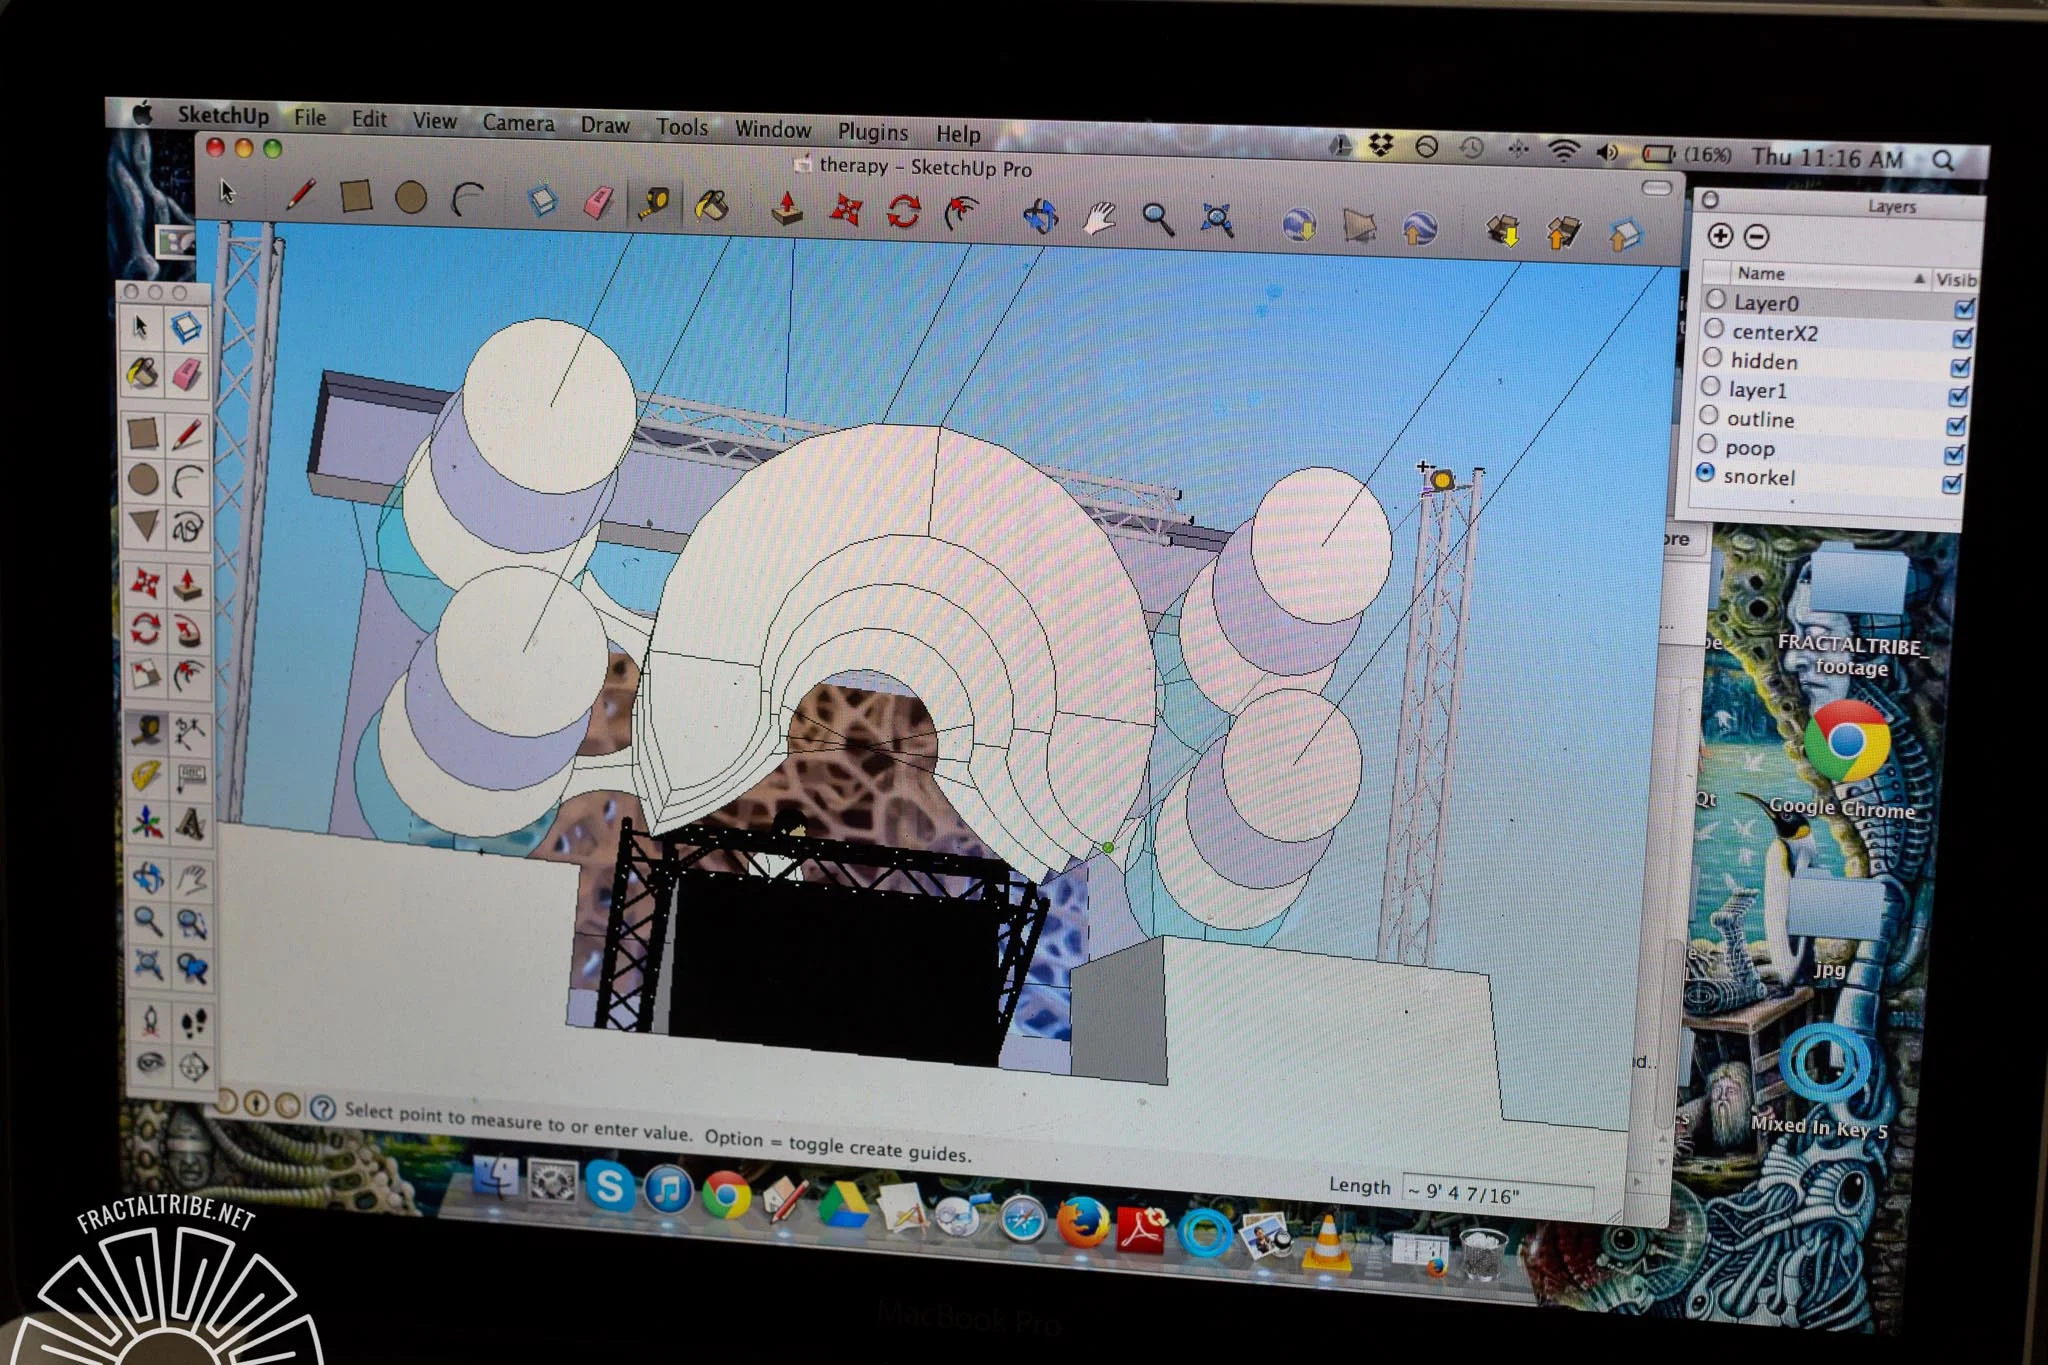Viewport: 2048px width, 1365px height.
Task: Pick the Offset tool in top toolbar
Action: [x=962, y=214]
